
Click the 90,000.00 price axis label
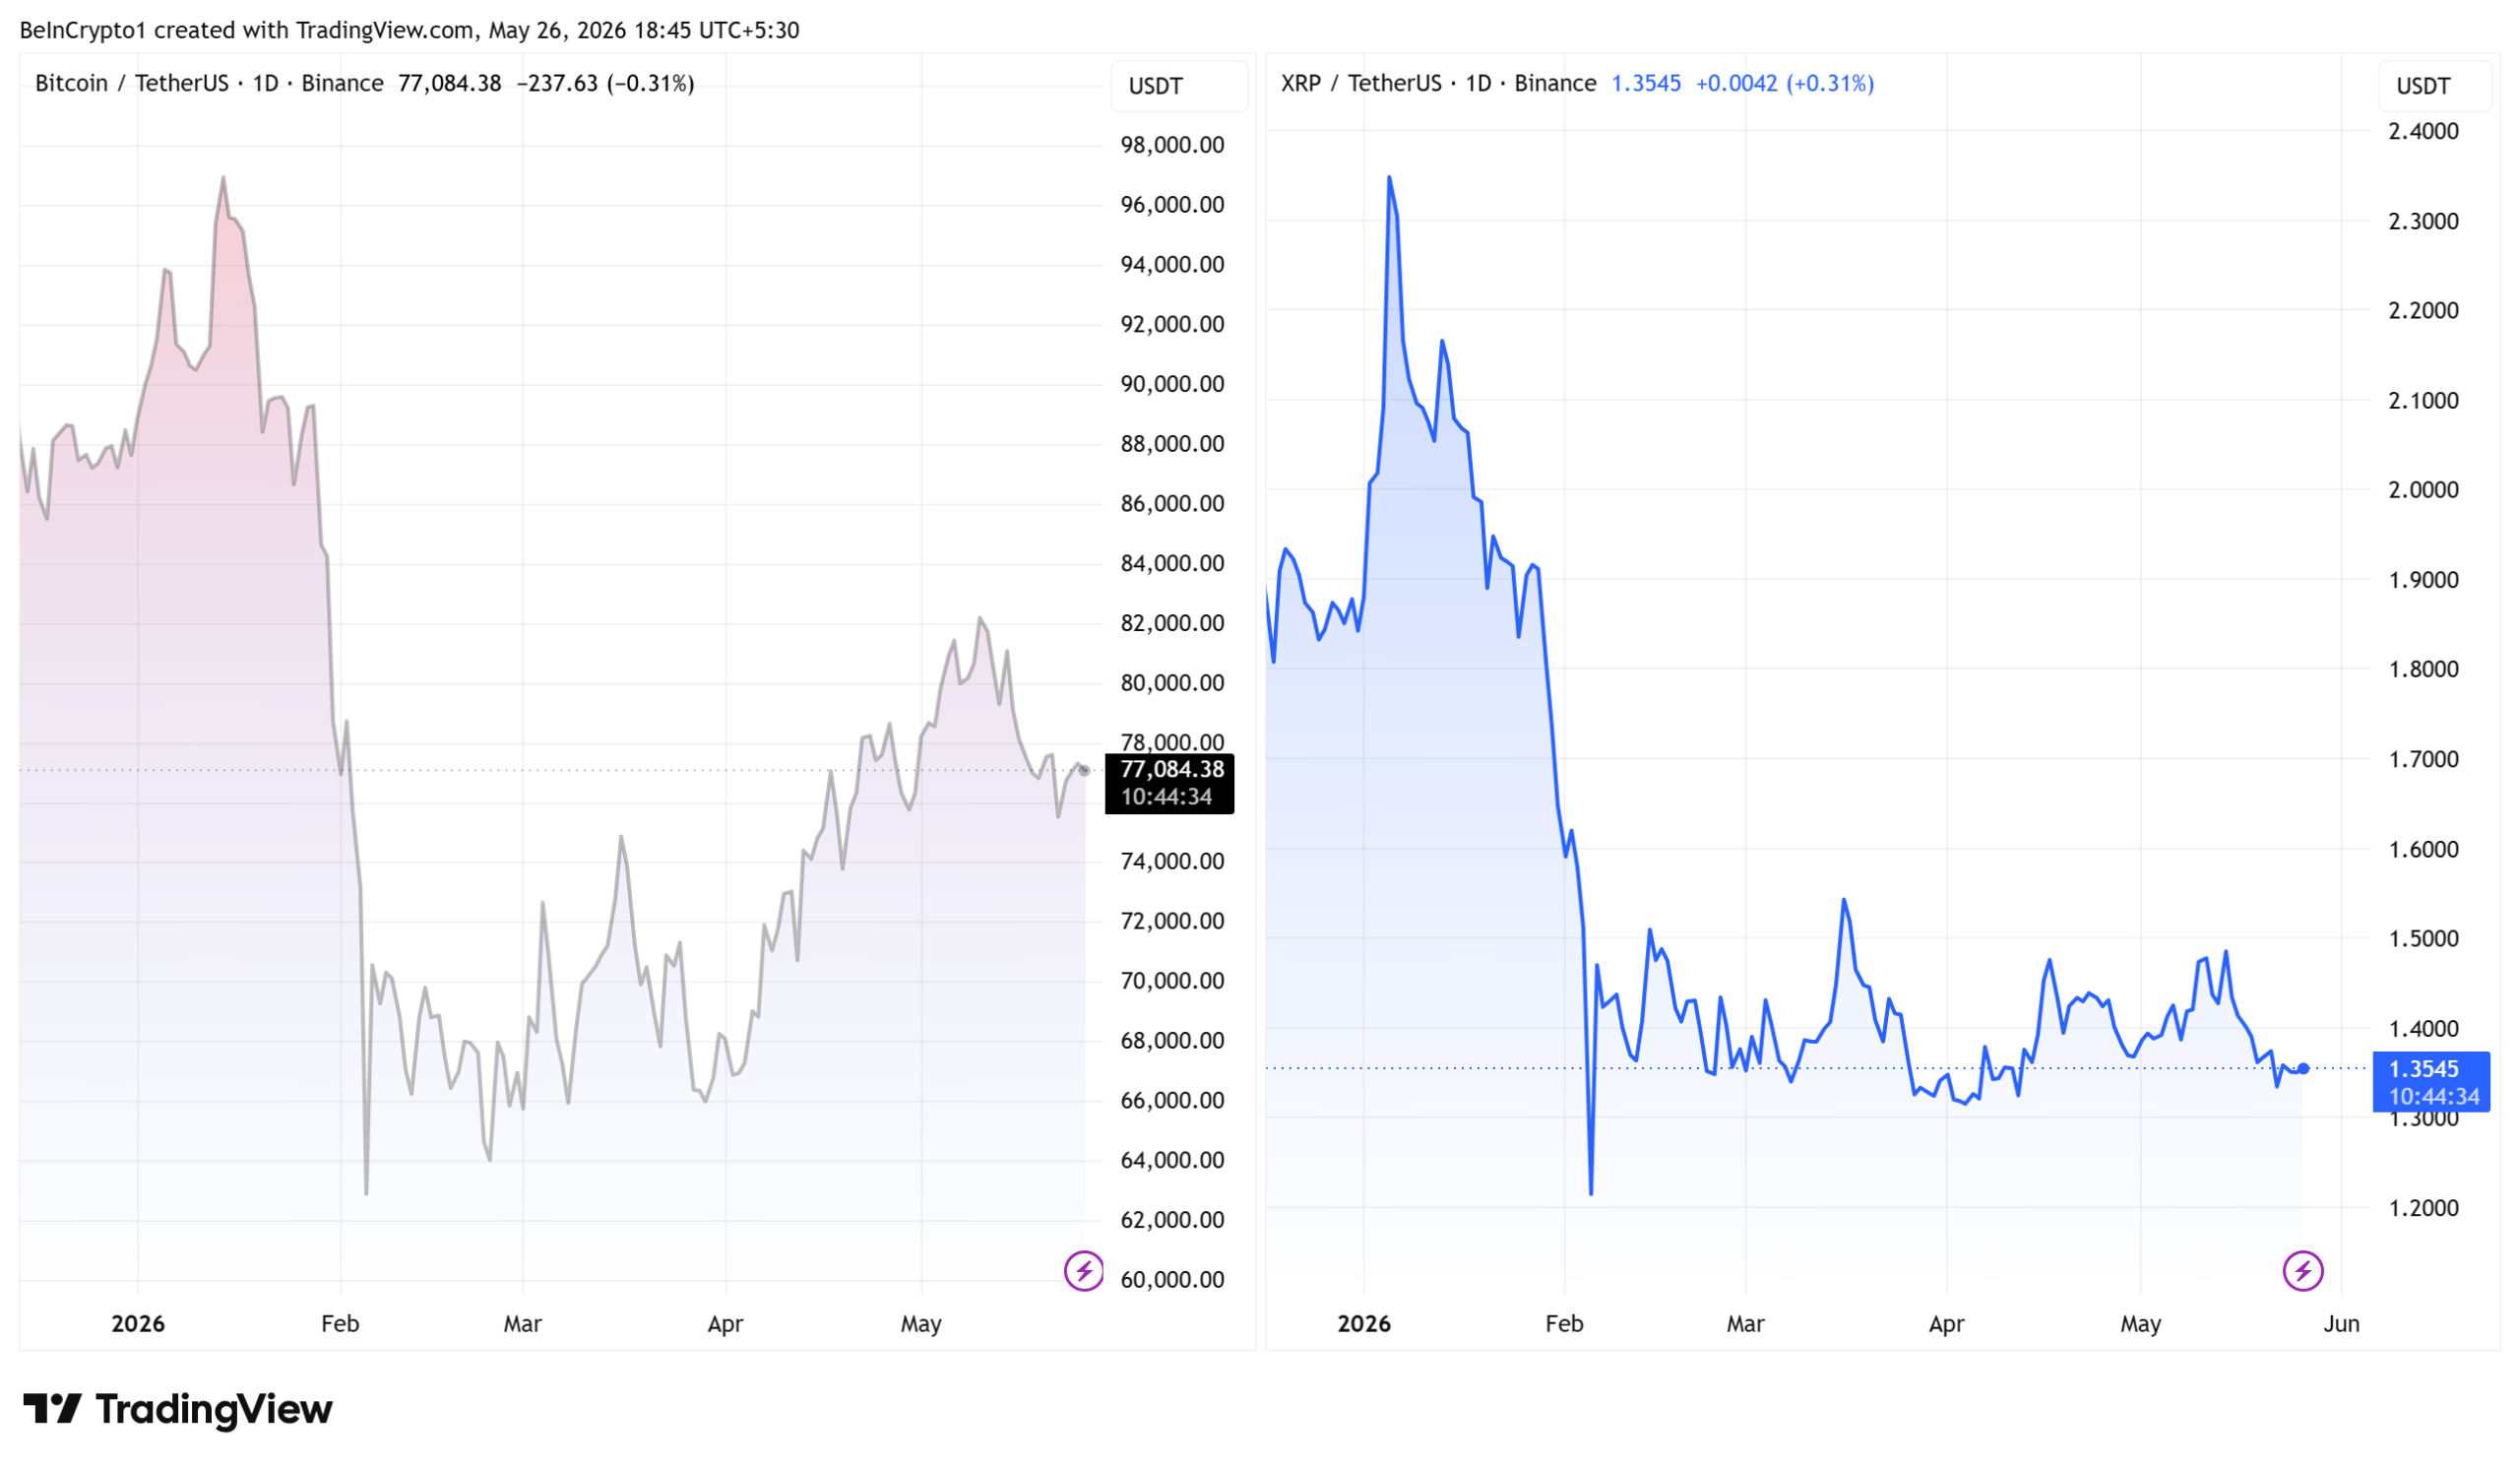pos(1172,384)
